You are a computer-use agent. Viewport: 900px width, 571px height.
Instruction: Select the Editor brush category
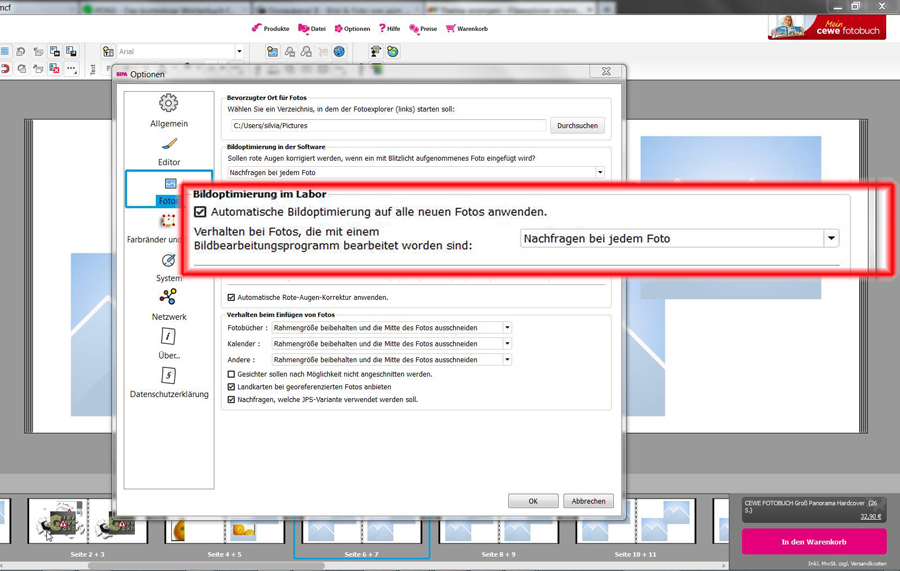(x=169, y=152)
